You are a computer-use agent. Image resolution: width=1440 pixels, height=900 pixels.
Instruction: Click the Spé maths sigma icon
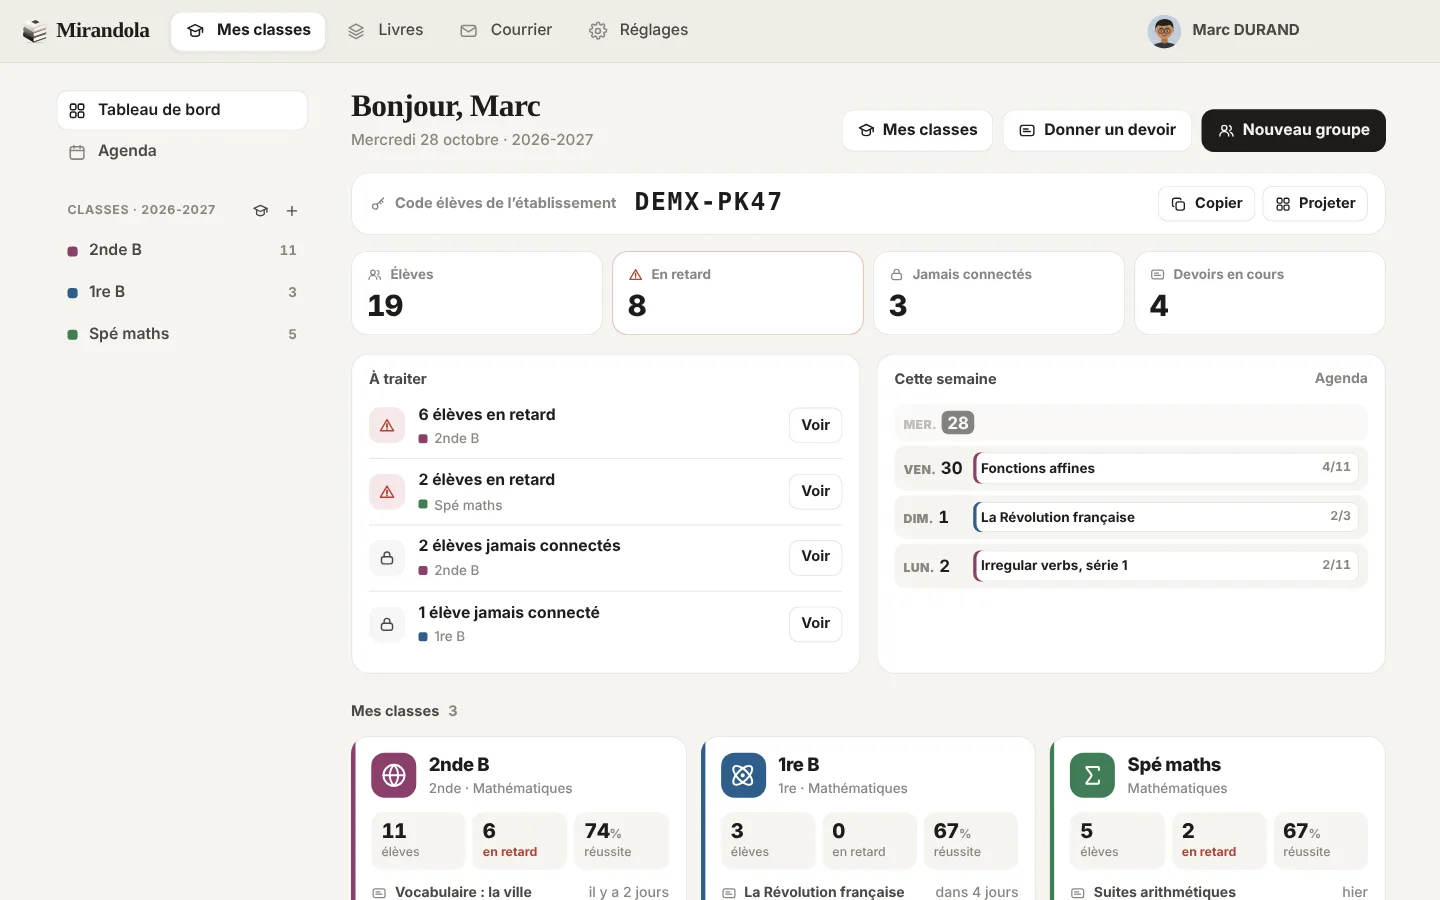click(1092, 775)
